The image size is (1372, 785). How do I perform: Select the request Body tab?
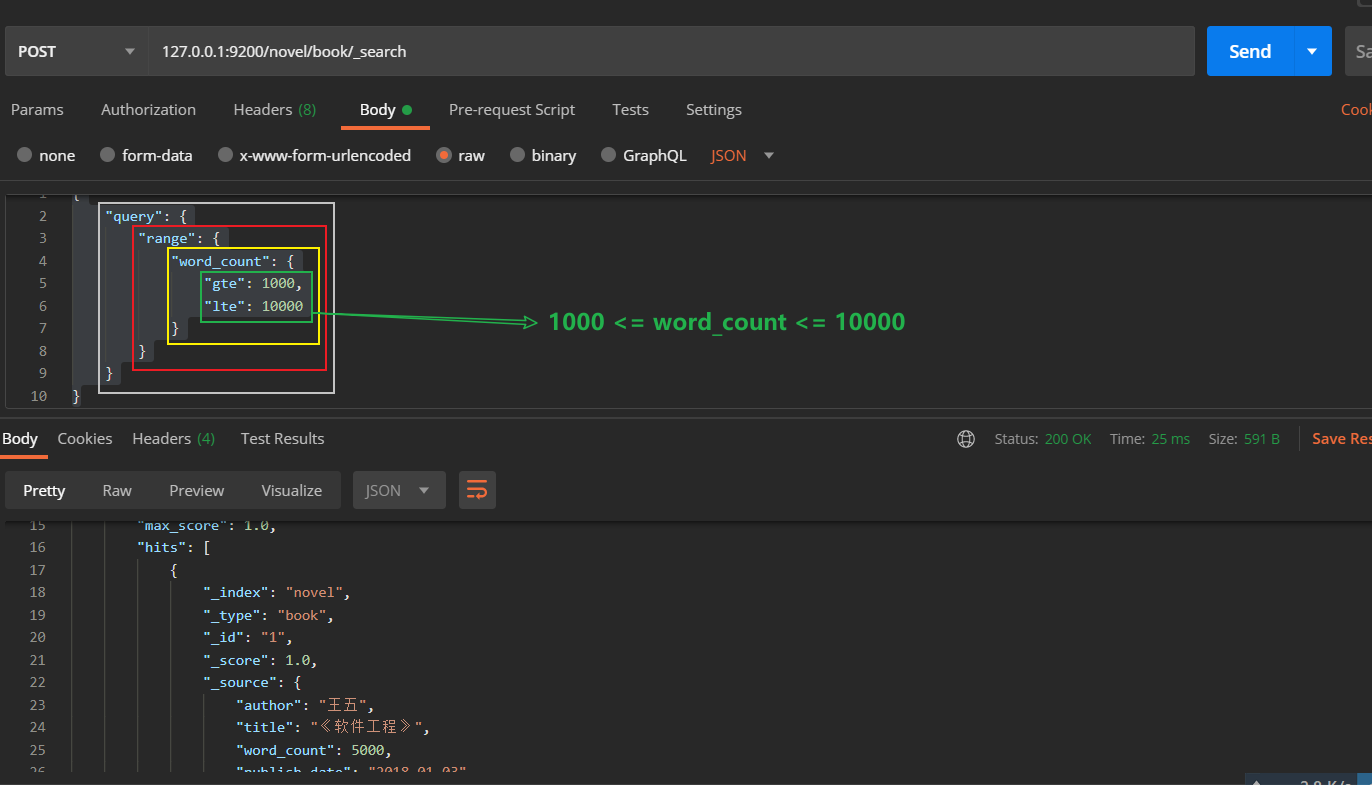click(x=385, y=110)
